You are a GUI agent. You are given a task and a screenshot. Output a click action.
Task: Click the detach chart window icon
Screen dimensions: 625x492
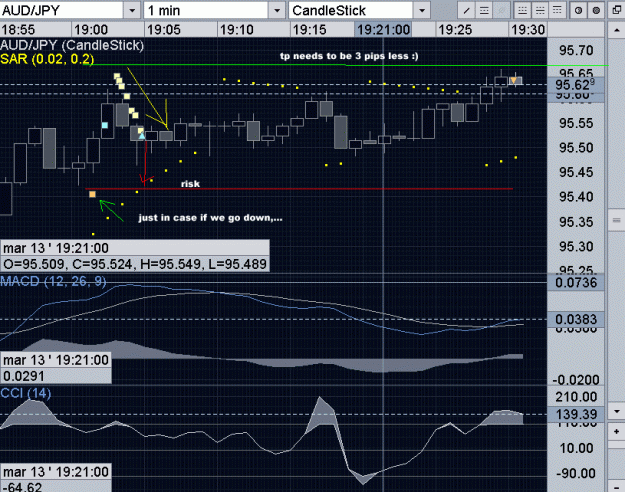(617, 11)
